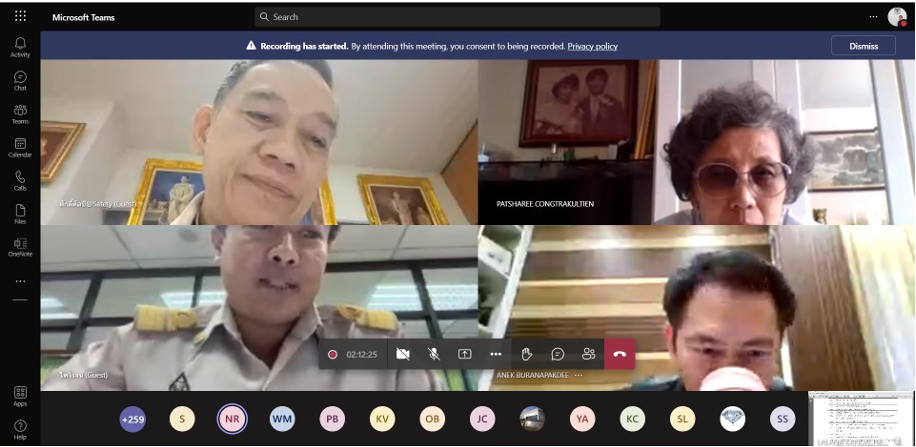
Task: Switch to the Chat tab
Action: point(20,80)
